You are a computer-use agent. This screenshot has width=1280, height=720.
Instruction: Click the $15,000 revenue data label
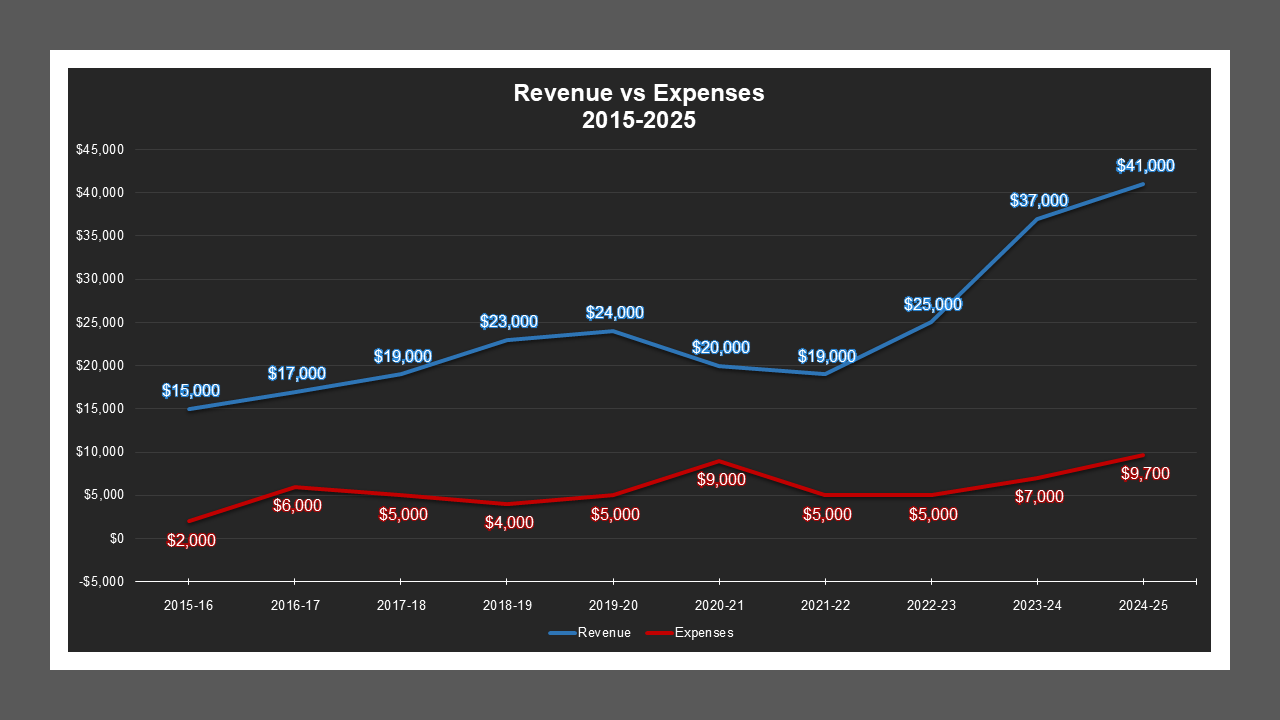coord(190,391)
